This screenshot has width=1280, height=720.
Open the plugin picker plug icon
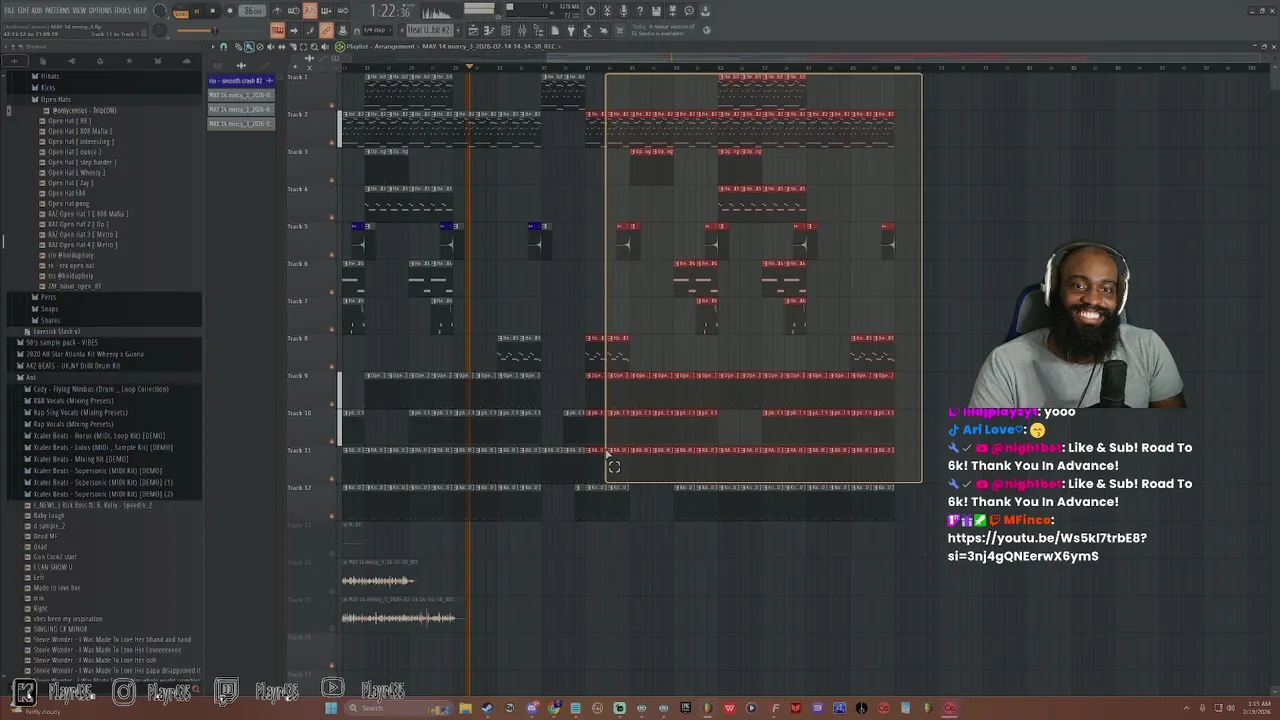(571, 30)
